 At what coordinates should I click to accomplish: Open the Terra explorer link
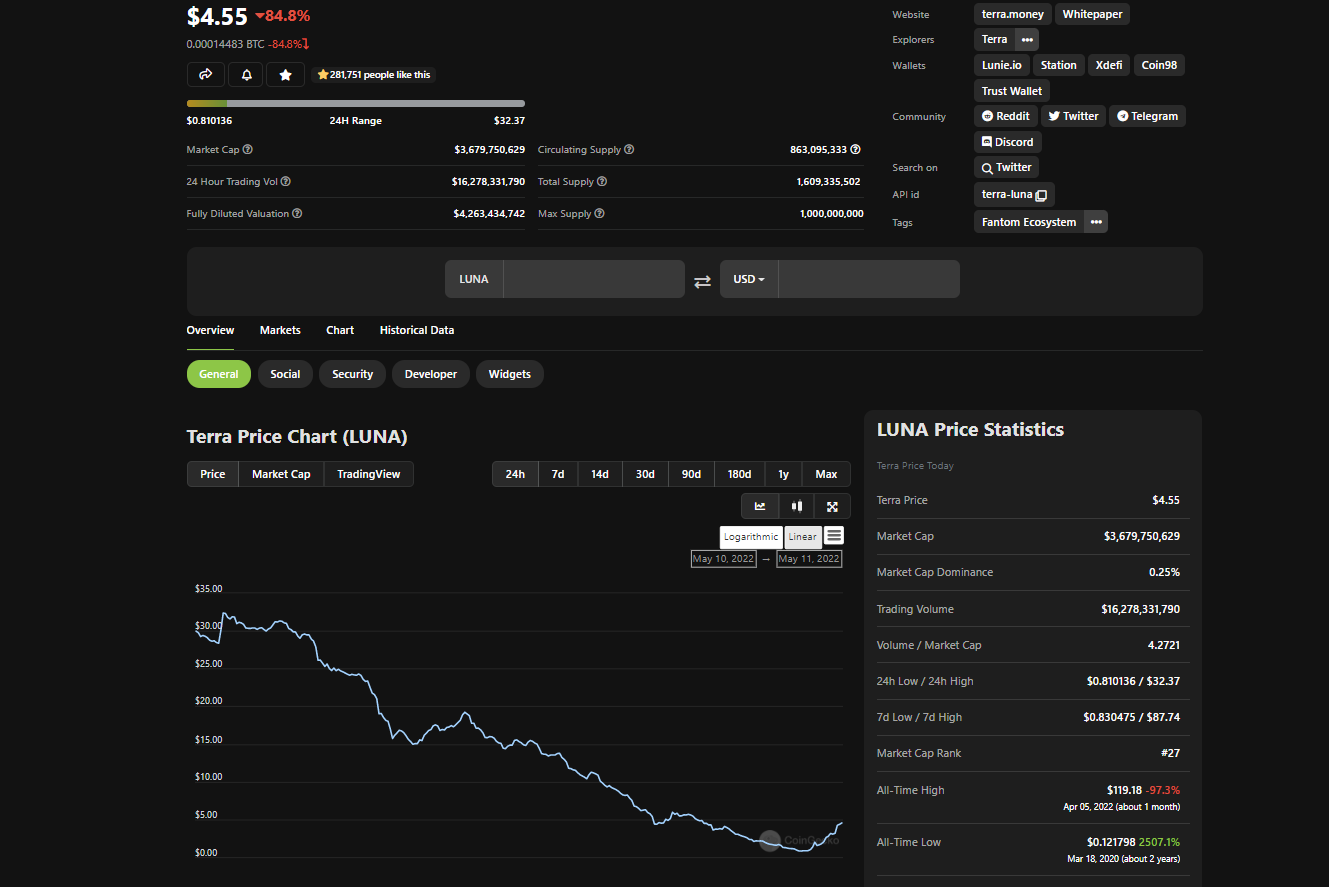[x=994, y=40]
